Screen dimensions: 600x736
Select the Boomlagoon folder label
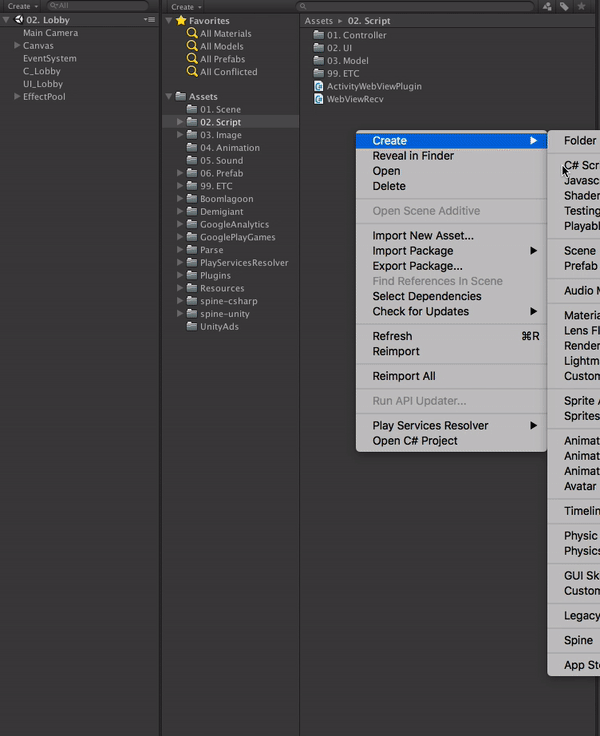(227, 199)
